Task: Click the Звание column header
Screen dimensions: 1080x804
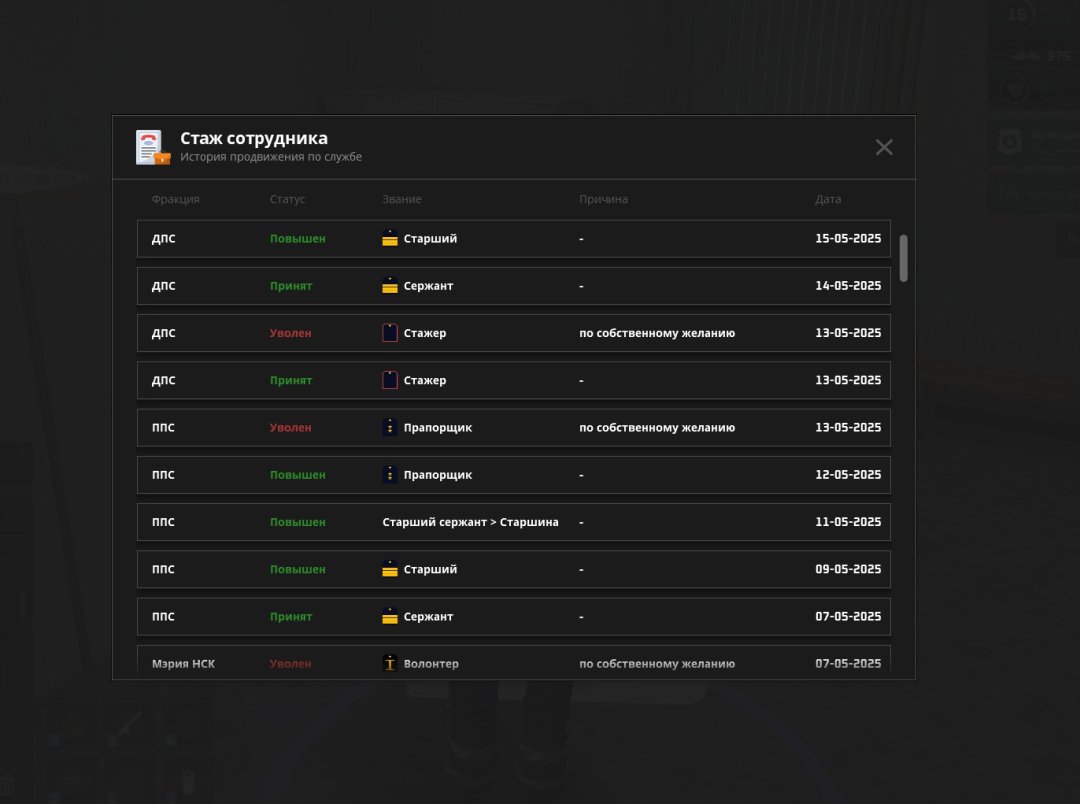Action: pos(402,199)
